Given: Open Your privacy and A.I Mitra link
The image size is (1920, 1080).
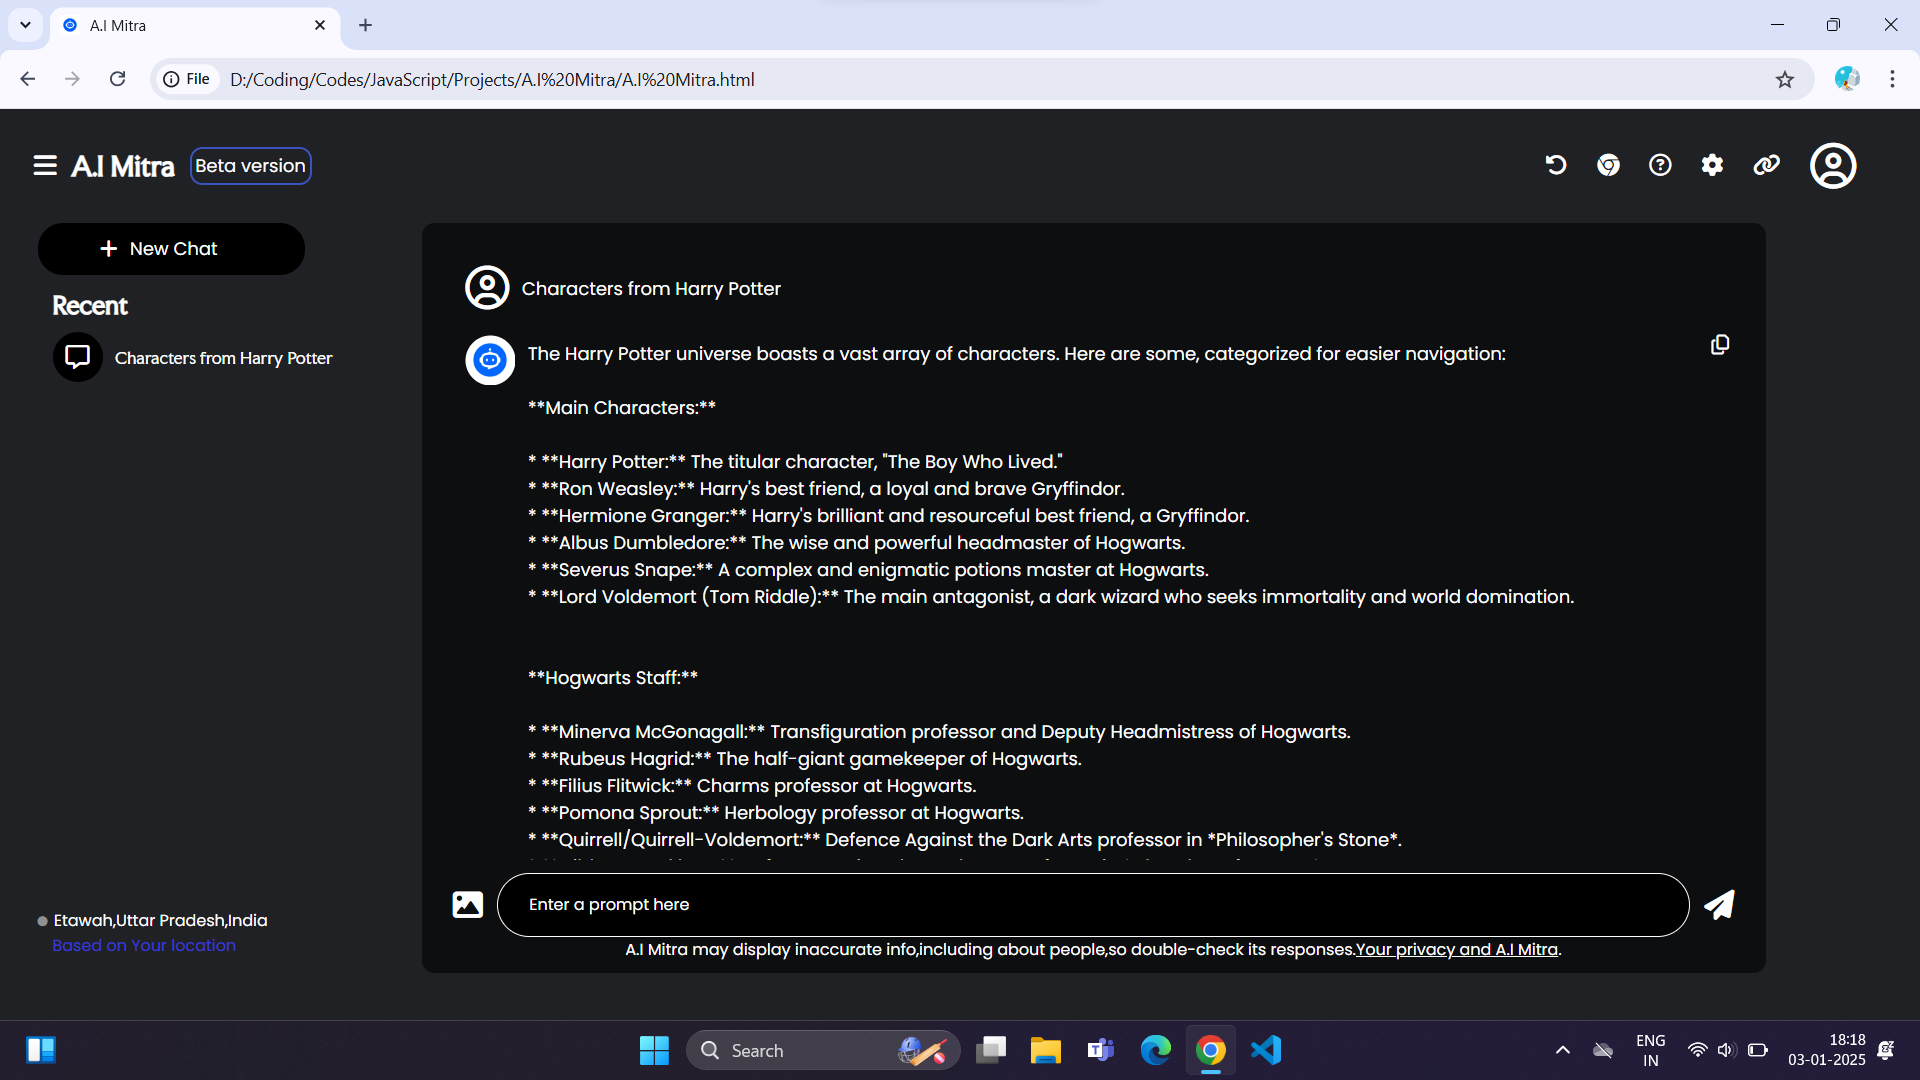Looking at the screenshot, I should coord(1457,950).
